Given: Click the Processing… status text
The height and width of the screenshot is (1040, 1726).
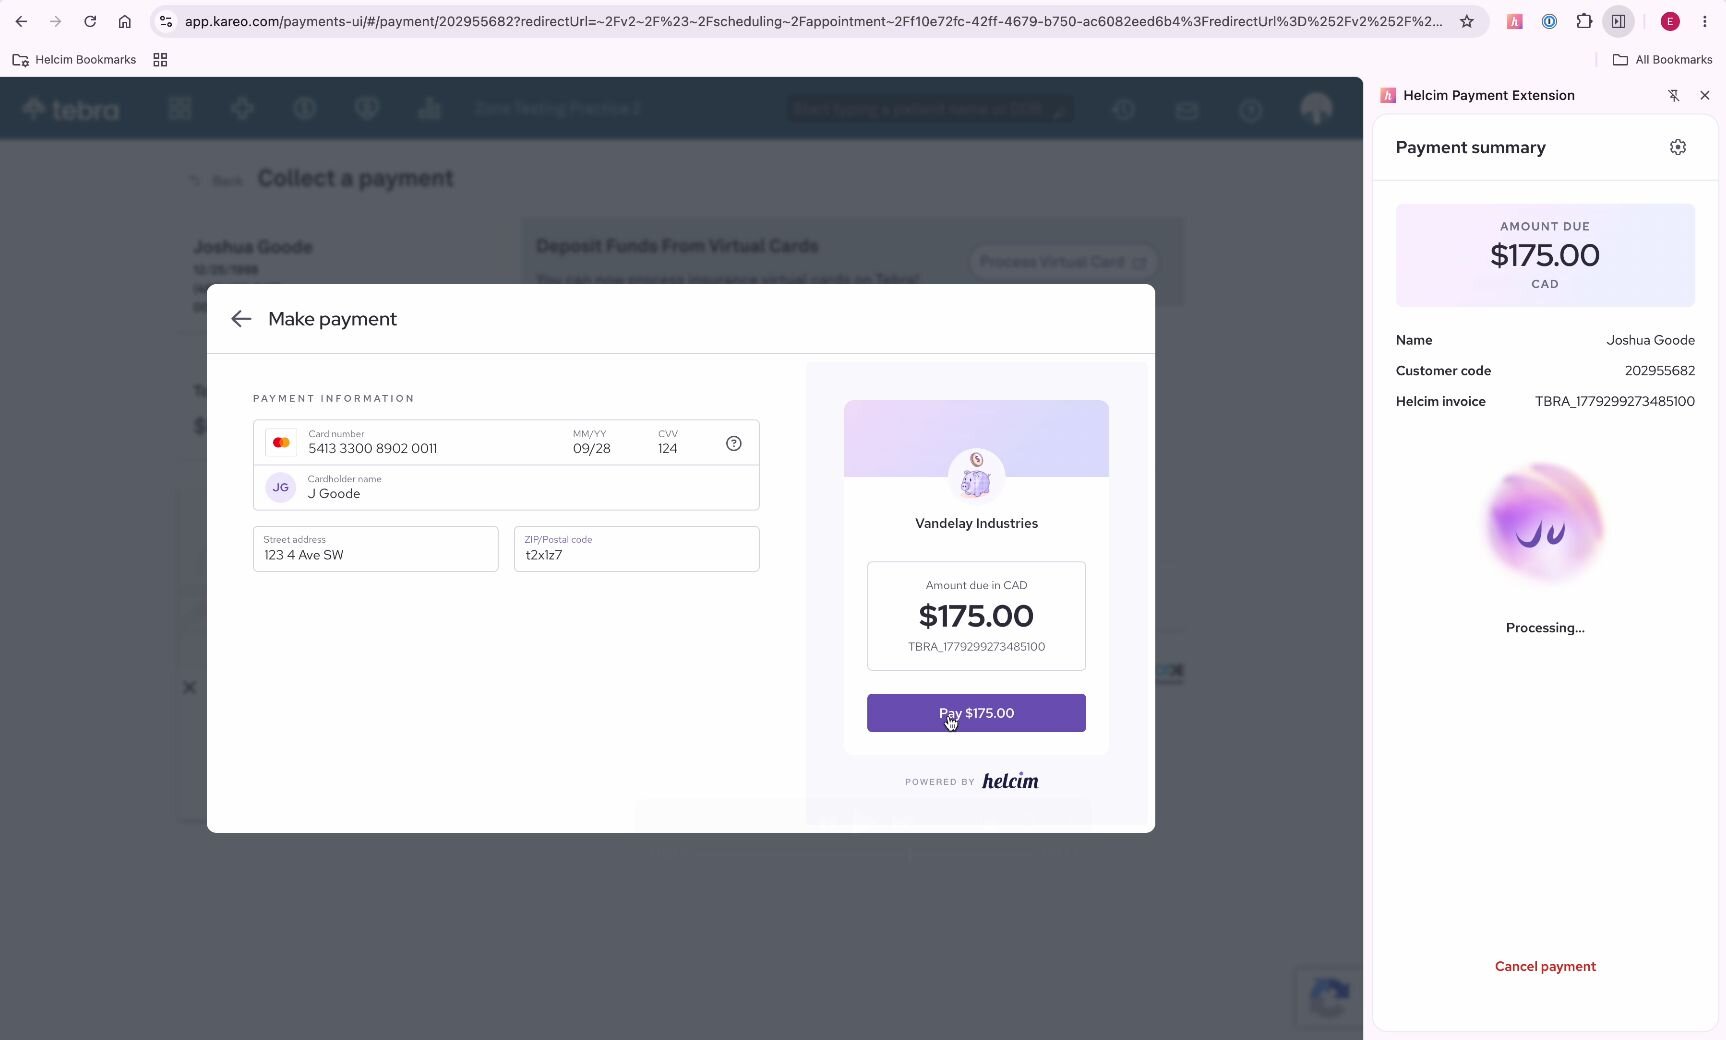Looking at the screenshot, I should (x=1545, y=628).
